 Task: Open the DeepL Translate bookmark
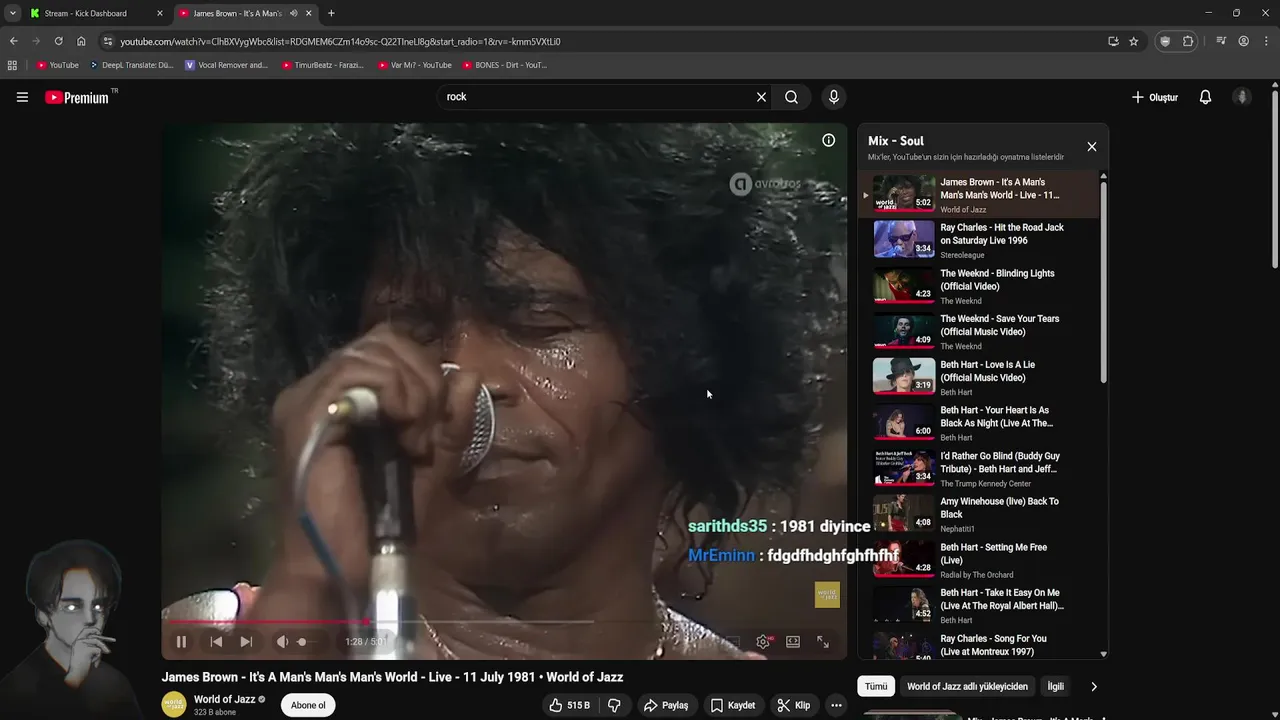[131, 65]
